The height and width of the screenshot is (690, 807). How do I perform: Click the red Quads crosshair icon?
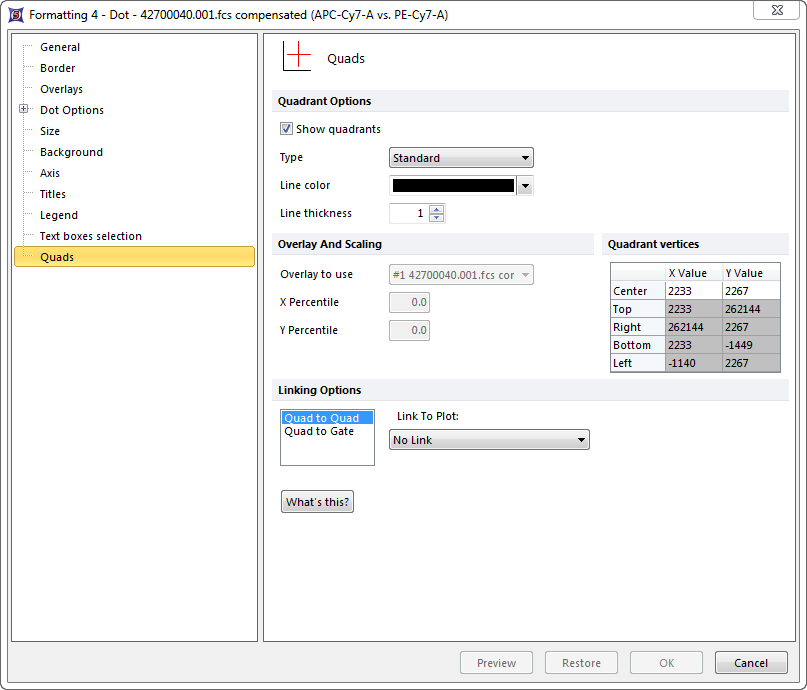[x=297, y=57]
